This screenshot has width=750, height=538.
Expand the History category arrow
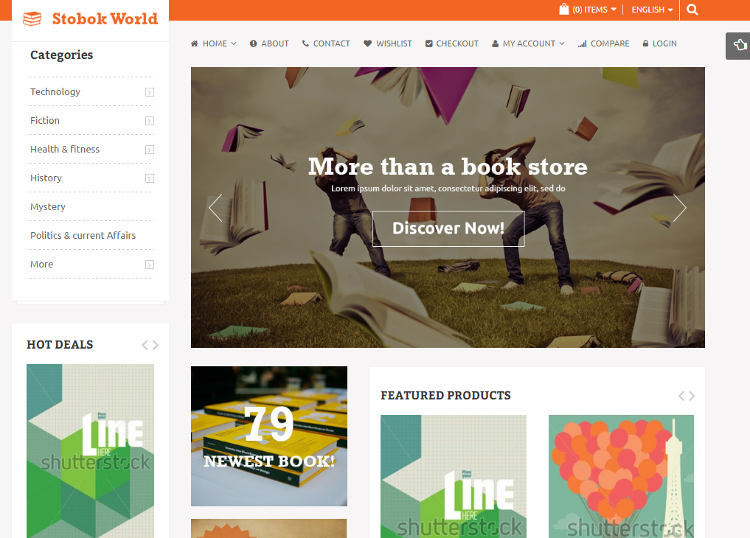(x=149, y=178)
